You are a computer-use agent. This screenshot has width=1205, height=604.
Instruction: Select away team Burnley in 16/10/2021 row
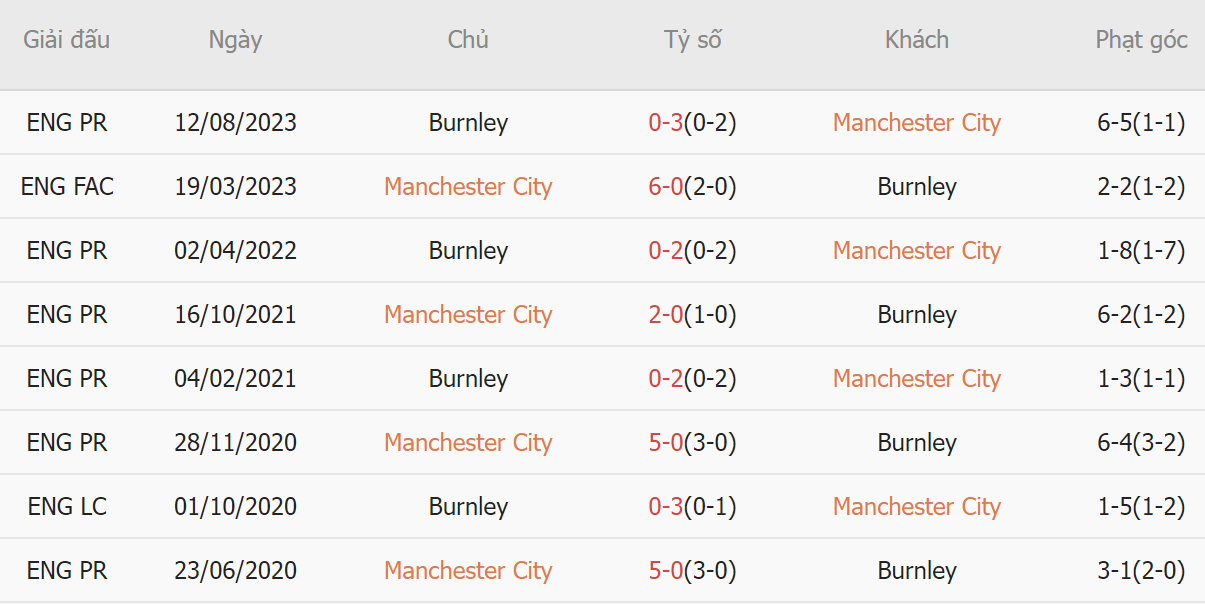click(x=916, y=315)
